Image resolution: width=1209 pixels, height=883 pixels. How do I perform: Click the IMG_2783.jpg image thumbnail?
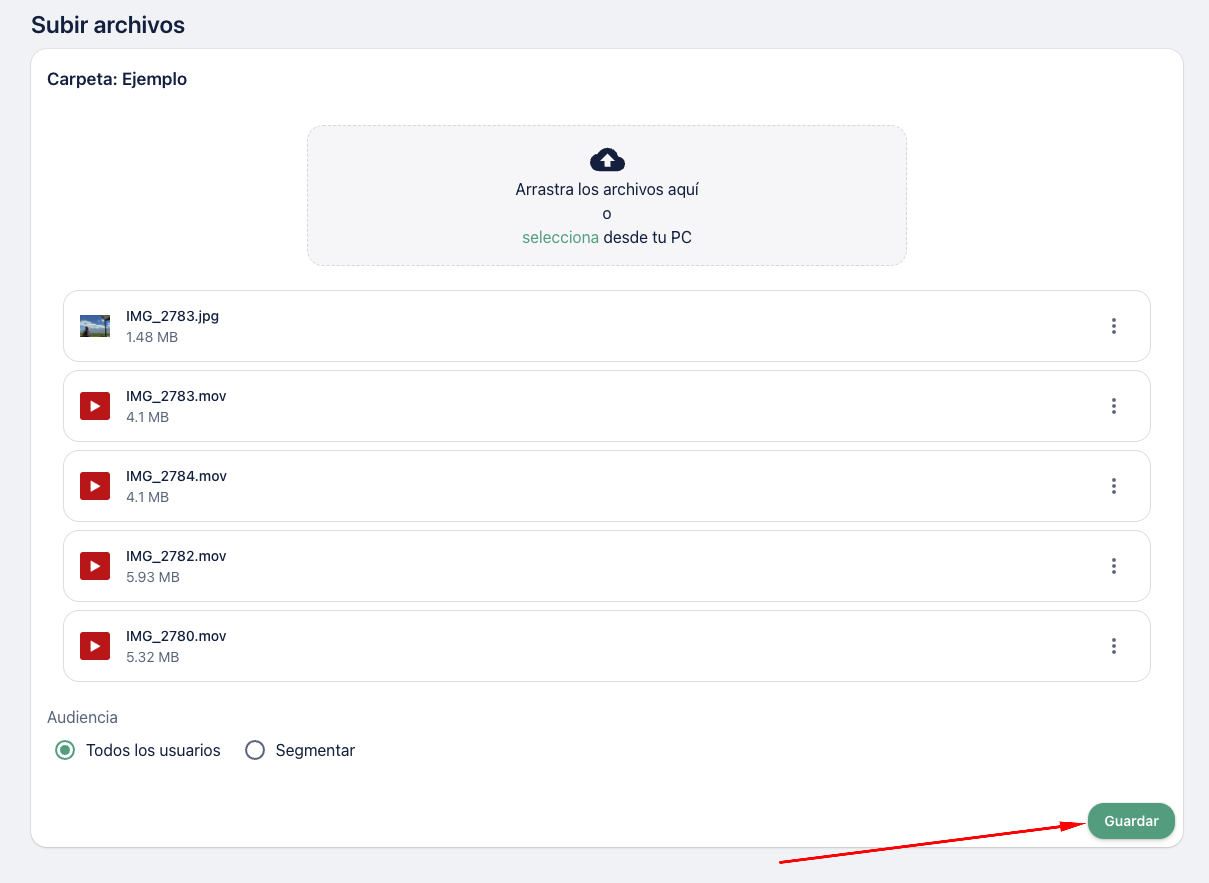coord(95,326)
